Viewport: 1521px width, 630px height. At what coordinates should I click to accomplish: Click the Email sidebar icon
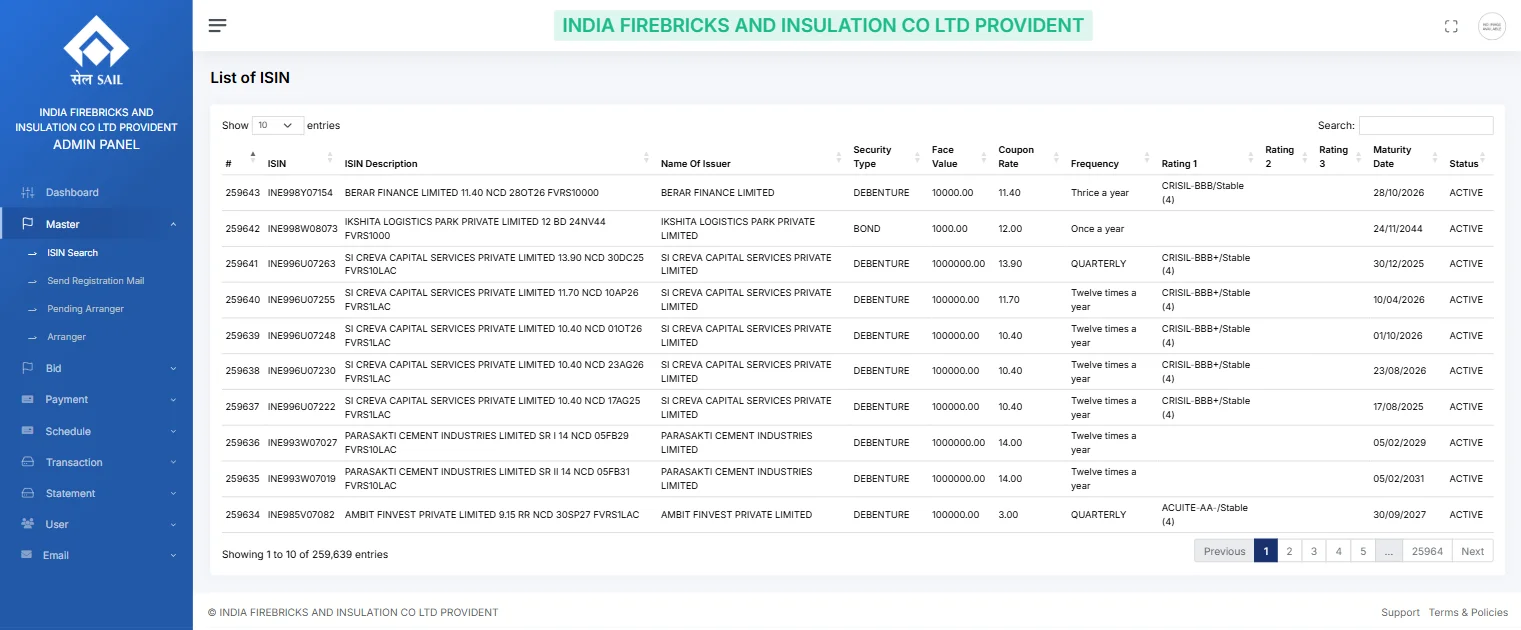pos(28,555)
